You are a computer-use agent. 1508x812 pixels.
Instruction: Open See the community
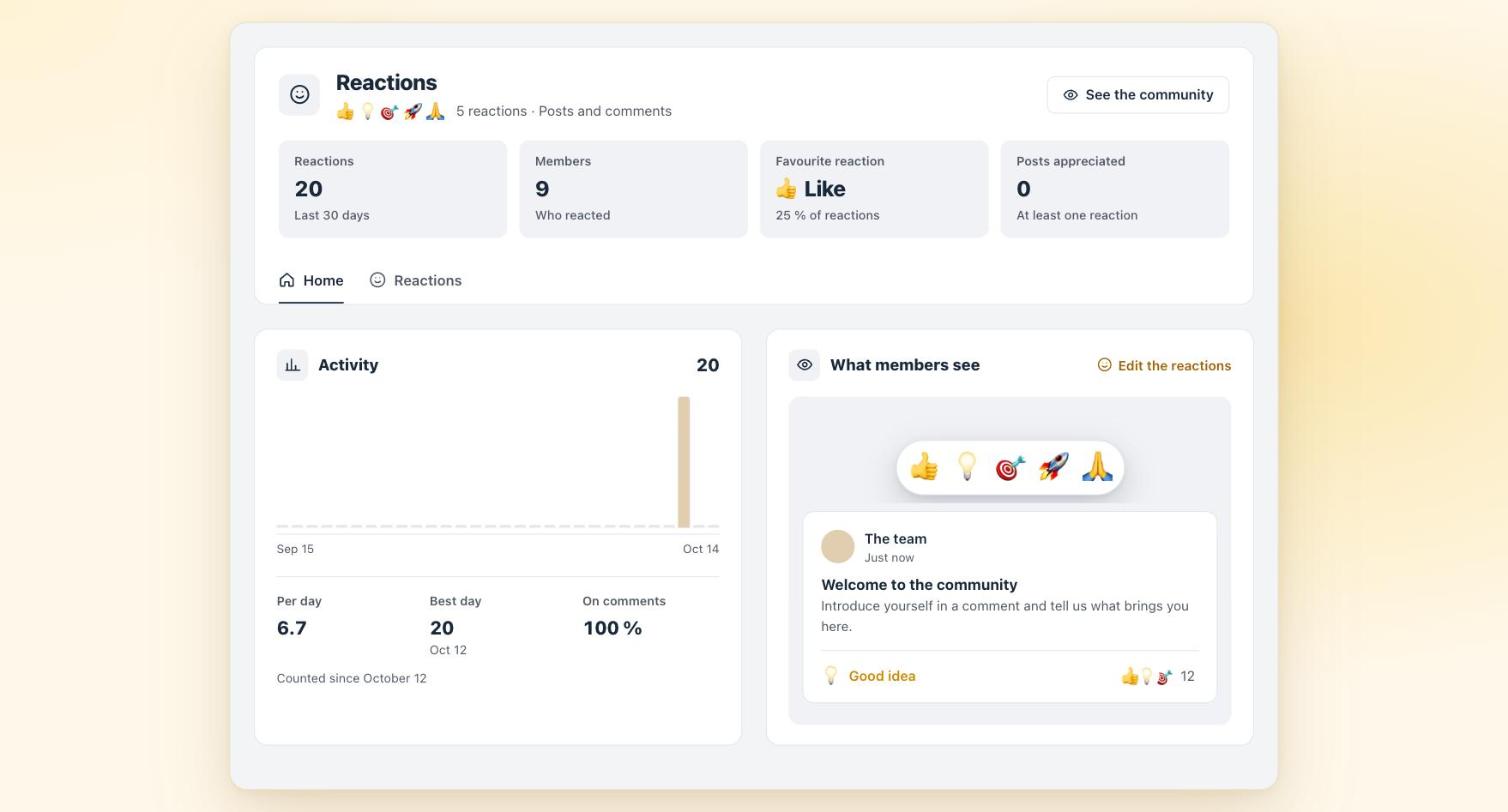pyautogui.click(x=1138, y=95)
